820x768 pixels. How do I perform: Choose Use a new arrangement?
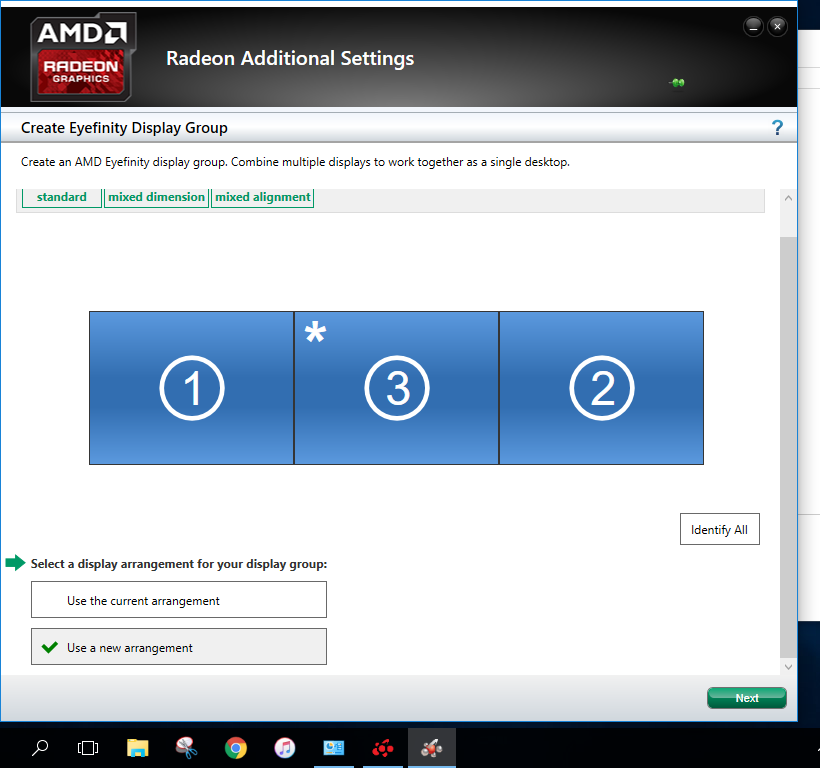179,647
